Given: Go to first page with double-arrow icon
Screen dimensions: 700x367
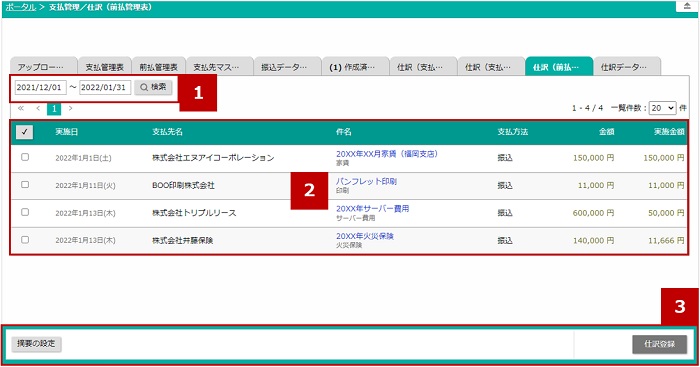Looking at the screenshot, I should [x=21, y=108].
